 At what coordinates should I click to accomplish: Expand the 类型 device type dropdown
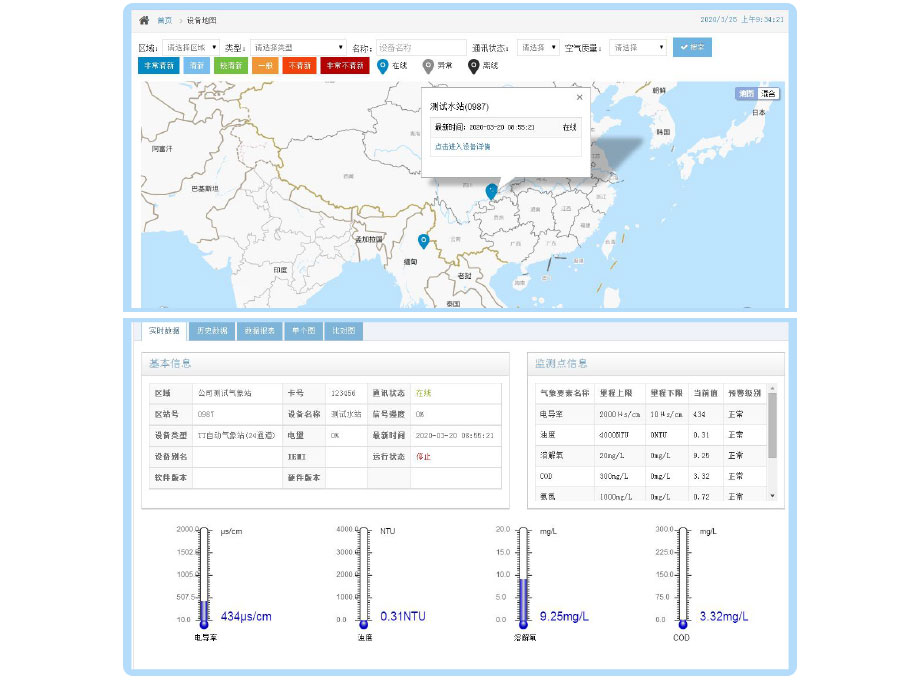coord(297,47)
